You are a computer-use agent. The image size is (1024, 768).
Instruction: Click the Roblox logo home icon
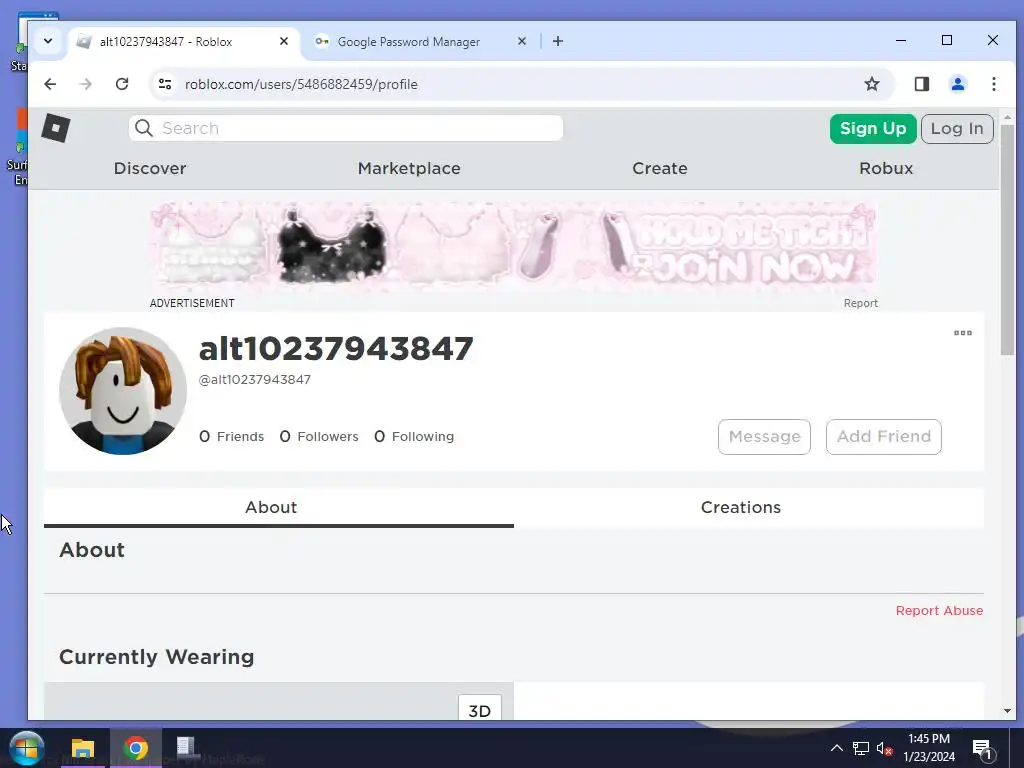pyautogui.click(x=56, y=128)
